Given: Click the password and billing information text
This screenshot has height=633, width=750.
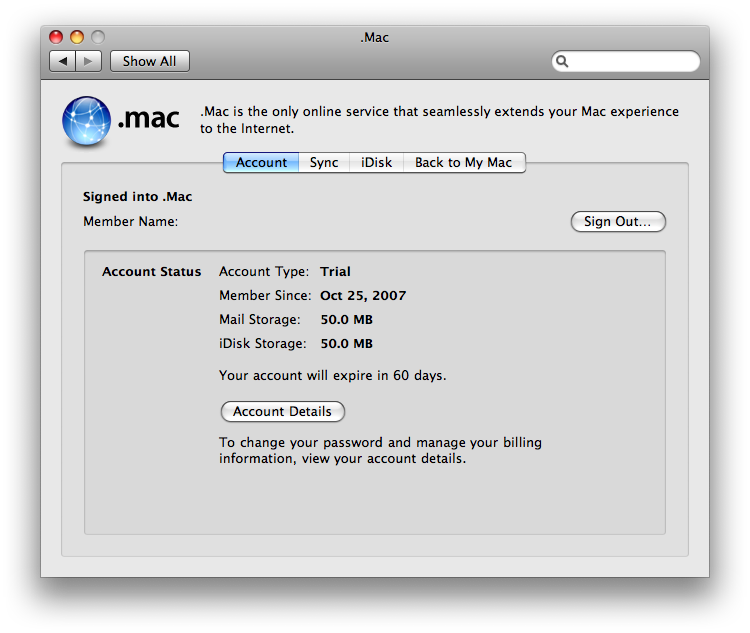Looking at the screenshot, I should coord(380,450).
